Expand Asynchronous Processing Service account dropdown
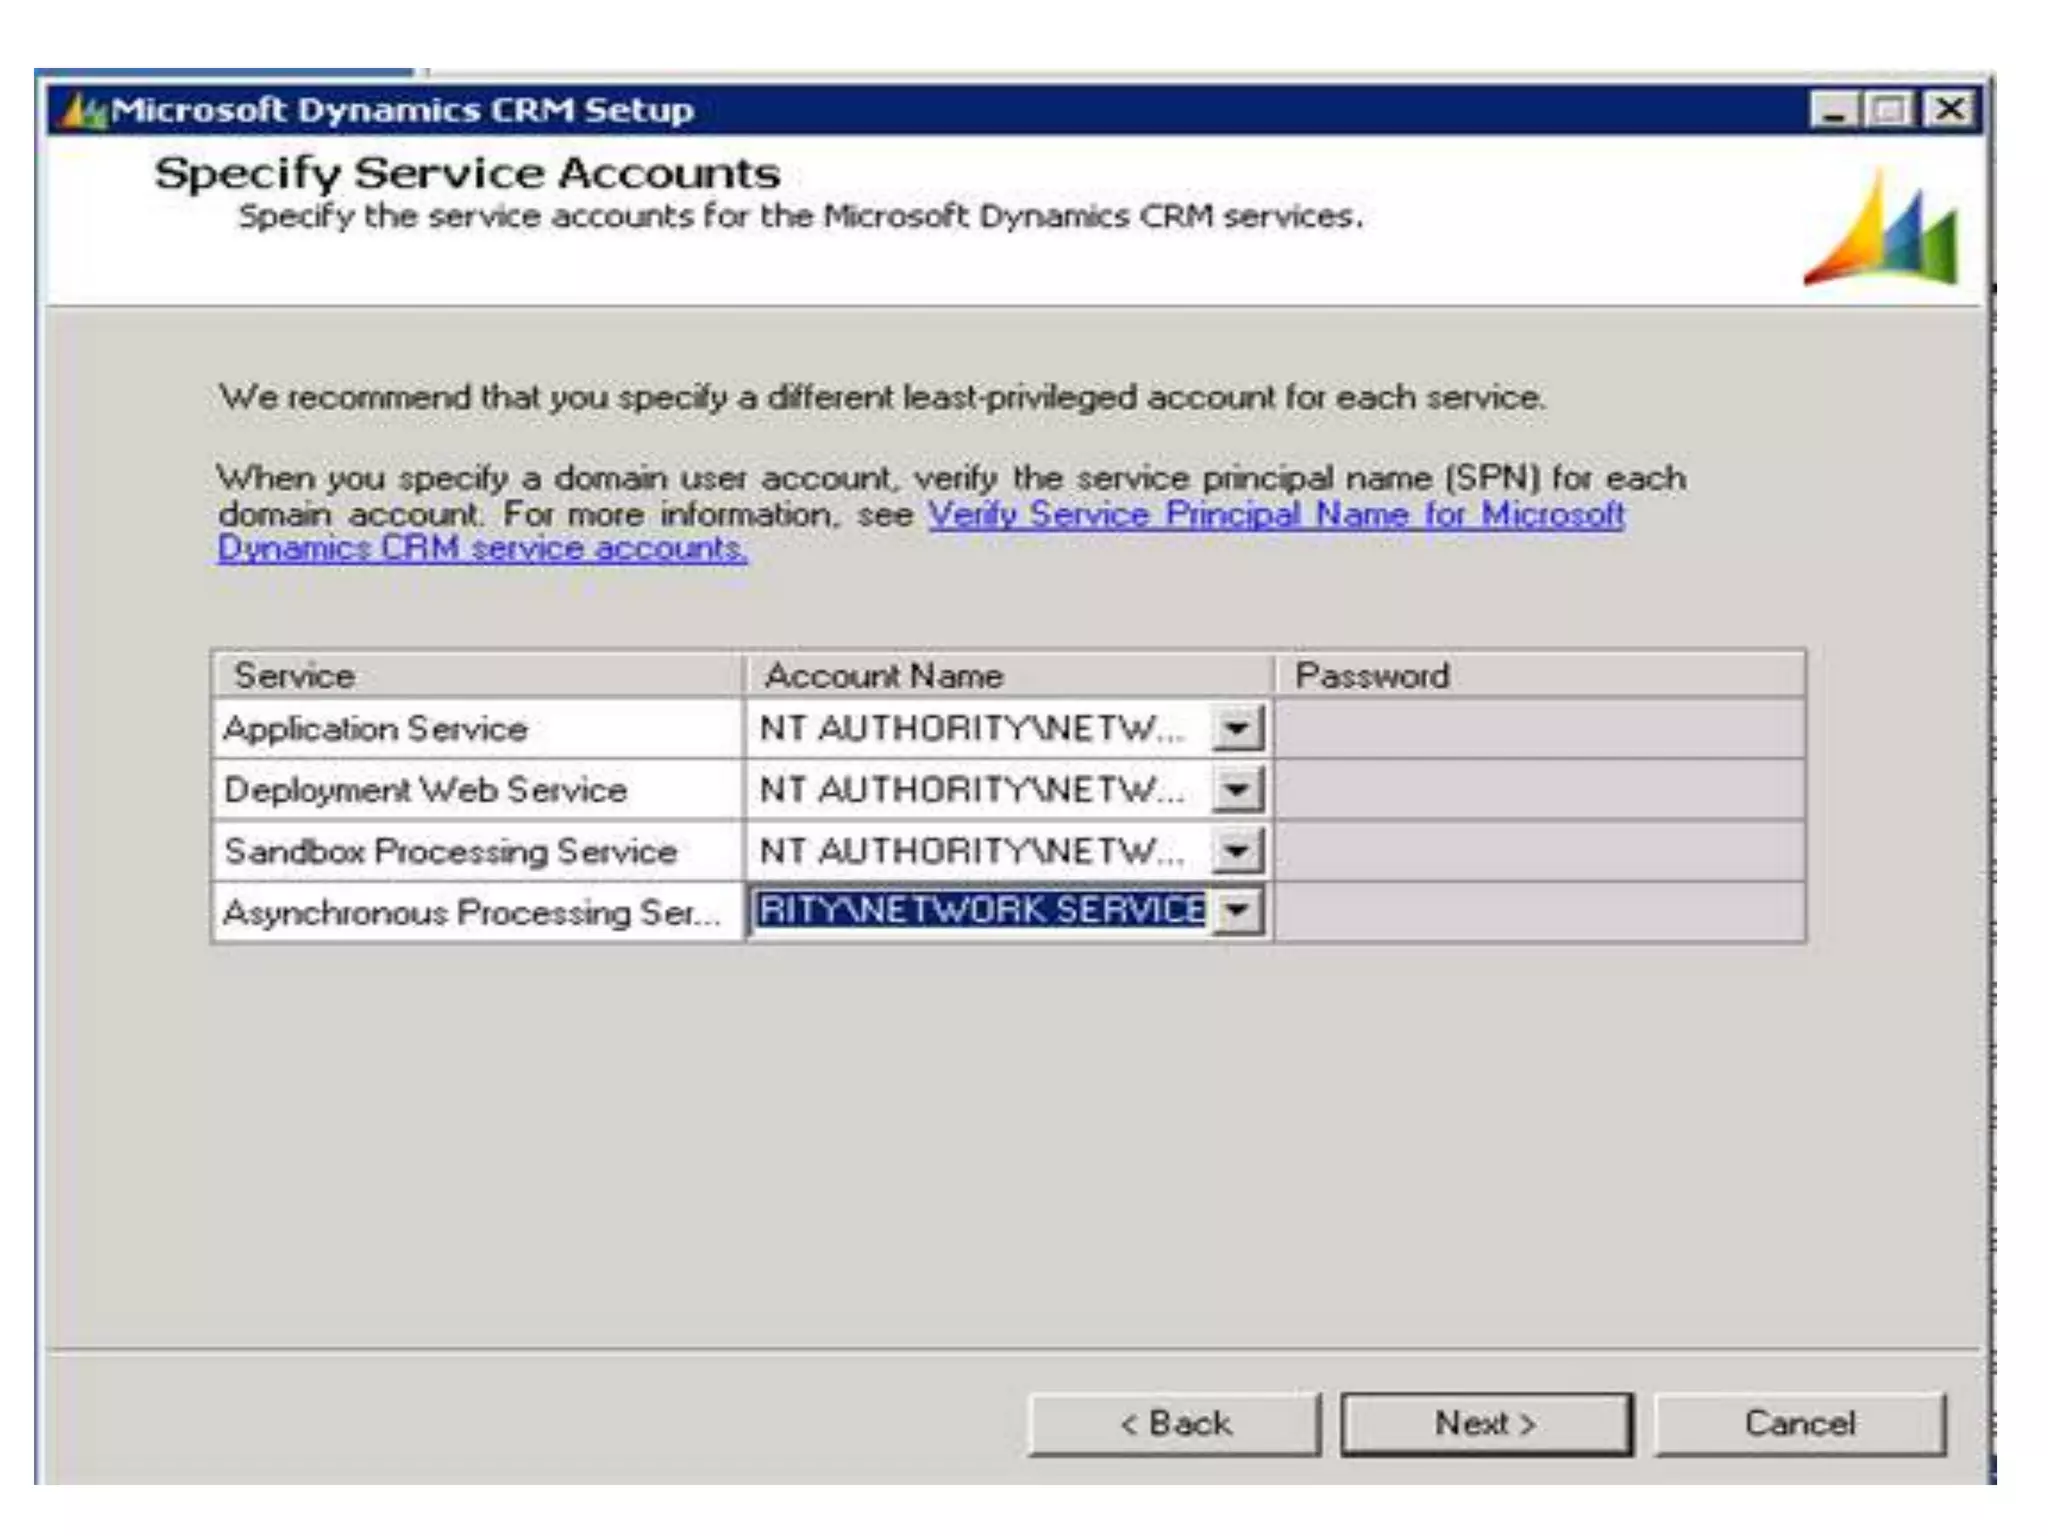 point(1237,911)
